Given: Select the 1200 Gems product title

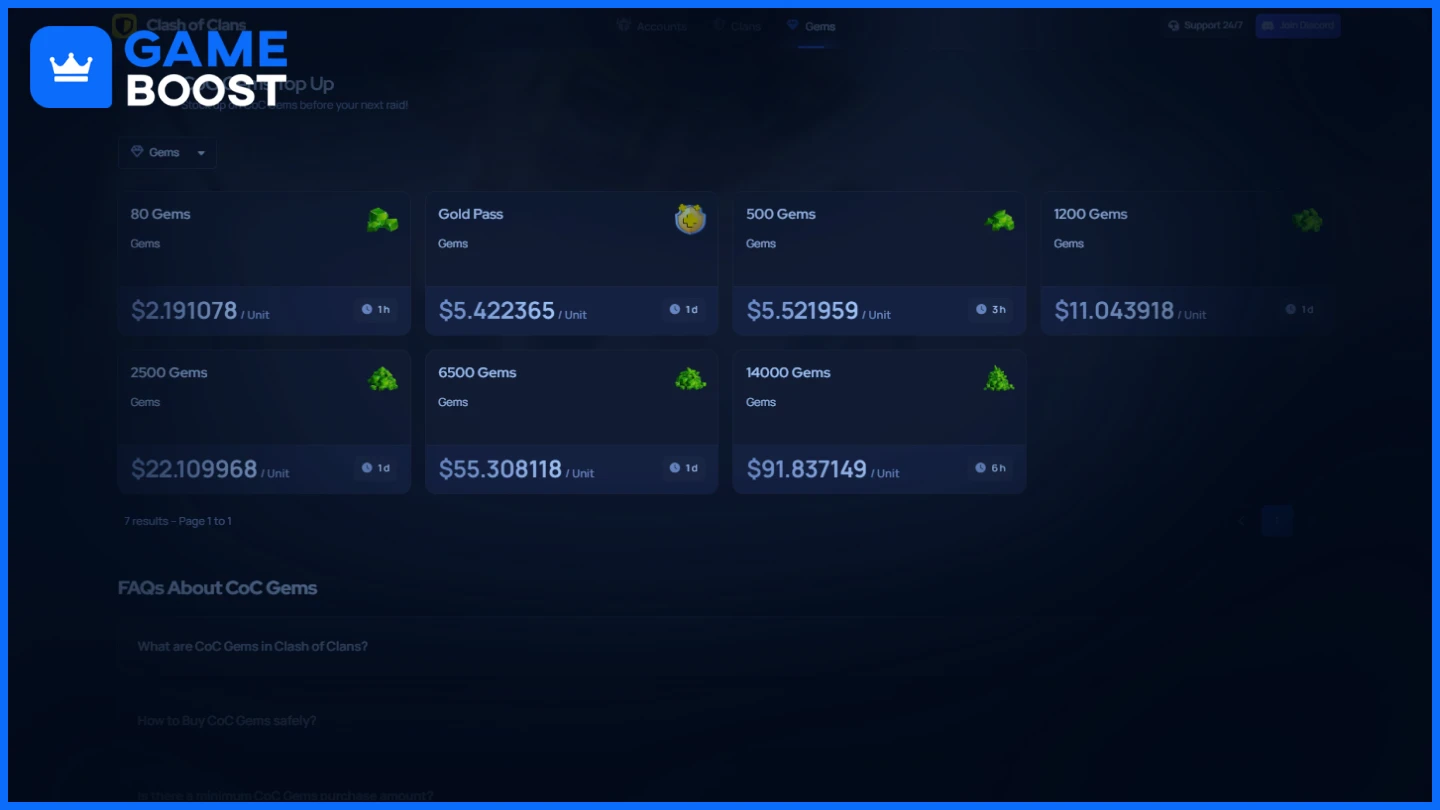Looking at the screenshot, I should [1091, 214].
